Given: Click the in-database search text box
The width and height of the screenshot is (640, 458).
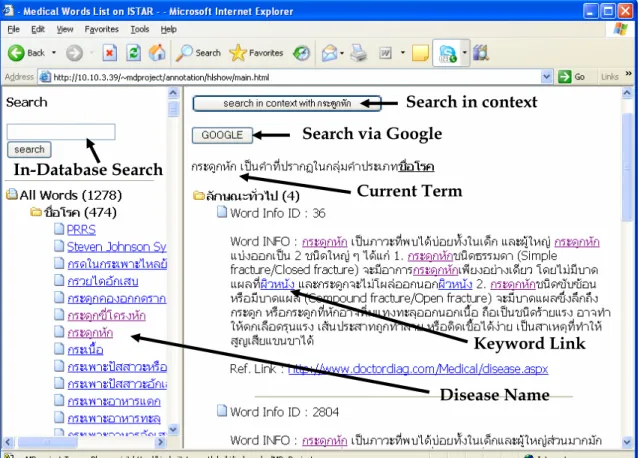Looking at the screenshot, I should [x=61, y=132].
